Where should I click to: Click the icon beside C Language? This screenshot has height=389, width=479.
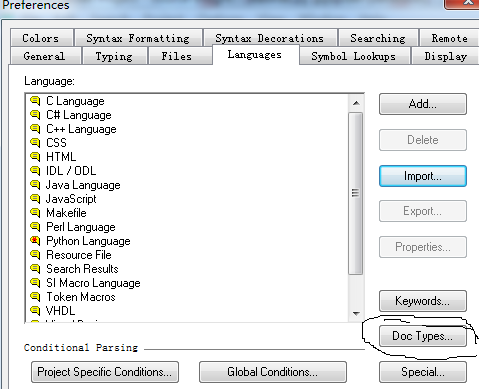point(35,101)
